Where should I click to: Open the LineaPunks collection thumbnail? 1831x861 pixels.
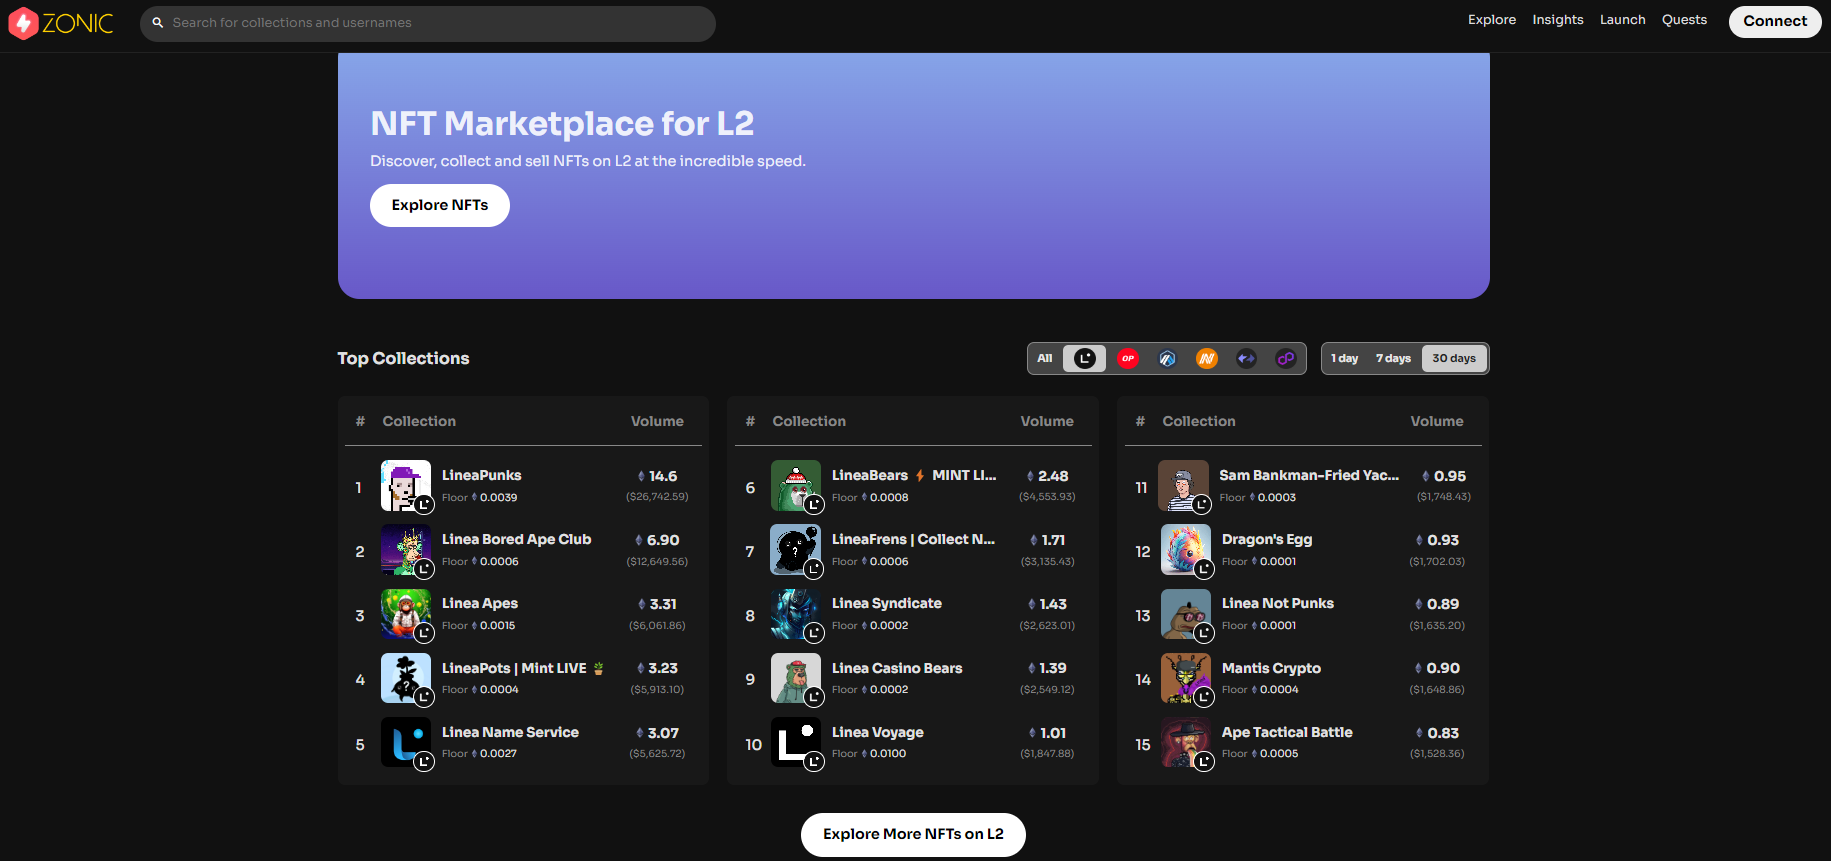click(x=406, y=486)
